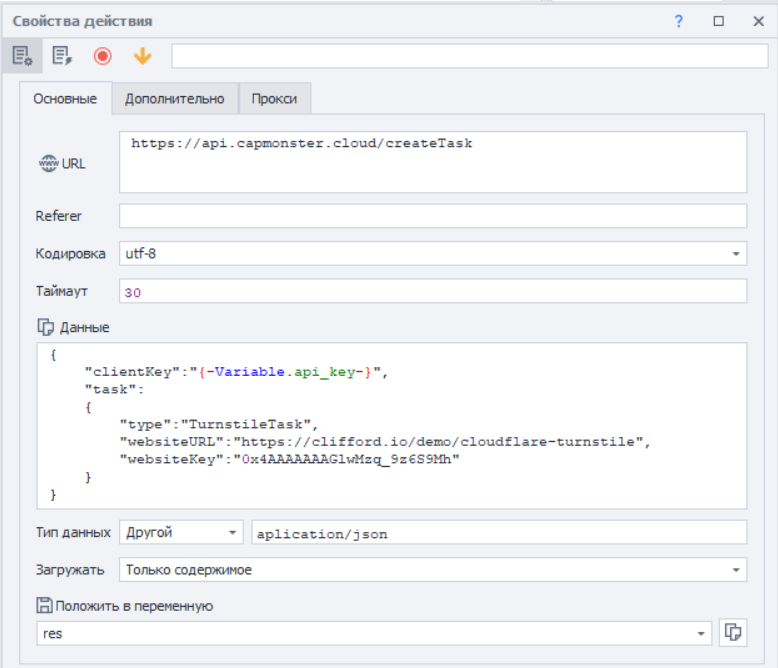Image resolution: width=778 pixels, height=668 pixels.
Task: Click the URL input field with createTask address
Action: 433,162
